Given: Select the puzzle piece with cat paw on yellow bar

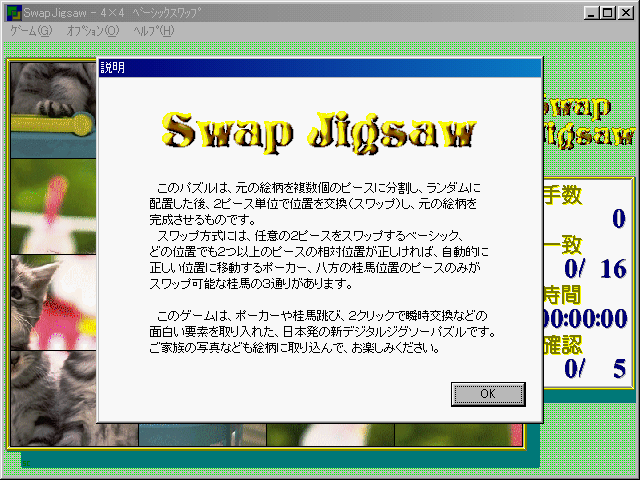Looking at the screenshot, I should (x=53, y=110).
